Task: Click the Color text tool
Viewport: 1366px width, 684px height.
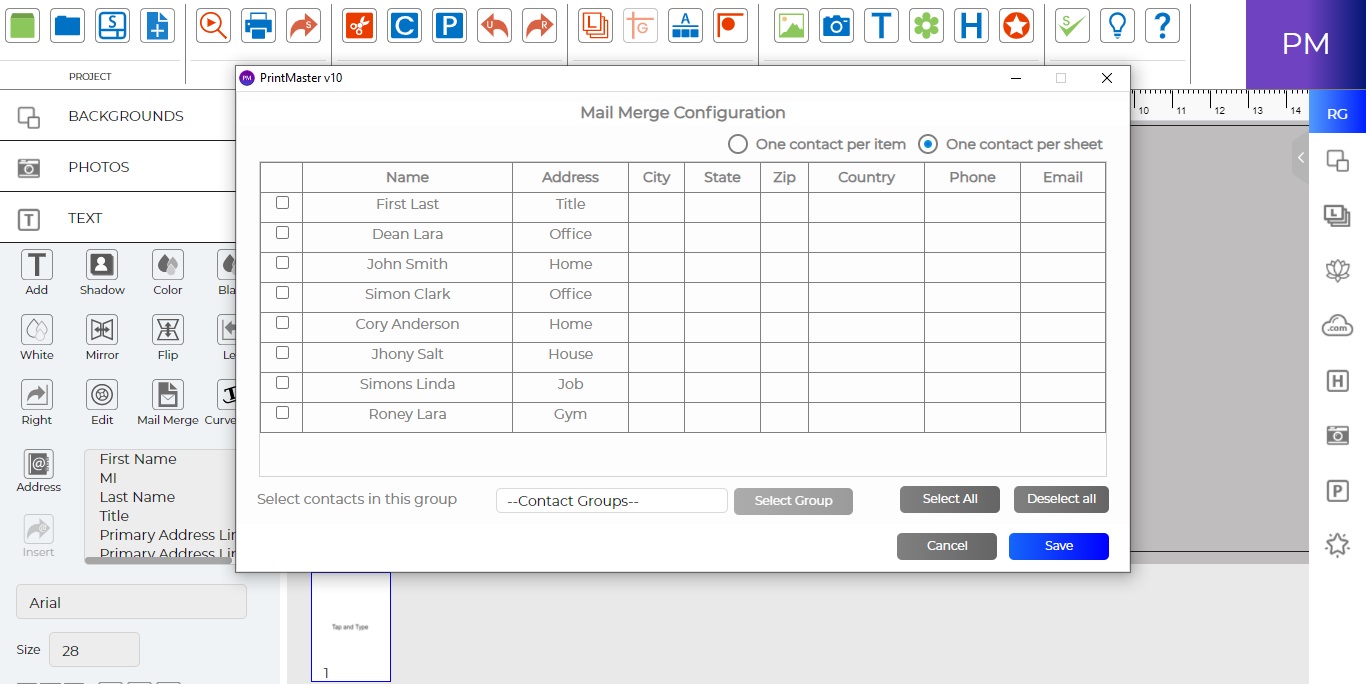Action: pos(167,272)
